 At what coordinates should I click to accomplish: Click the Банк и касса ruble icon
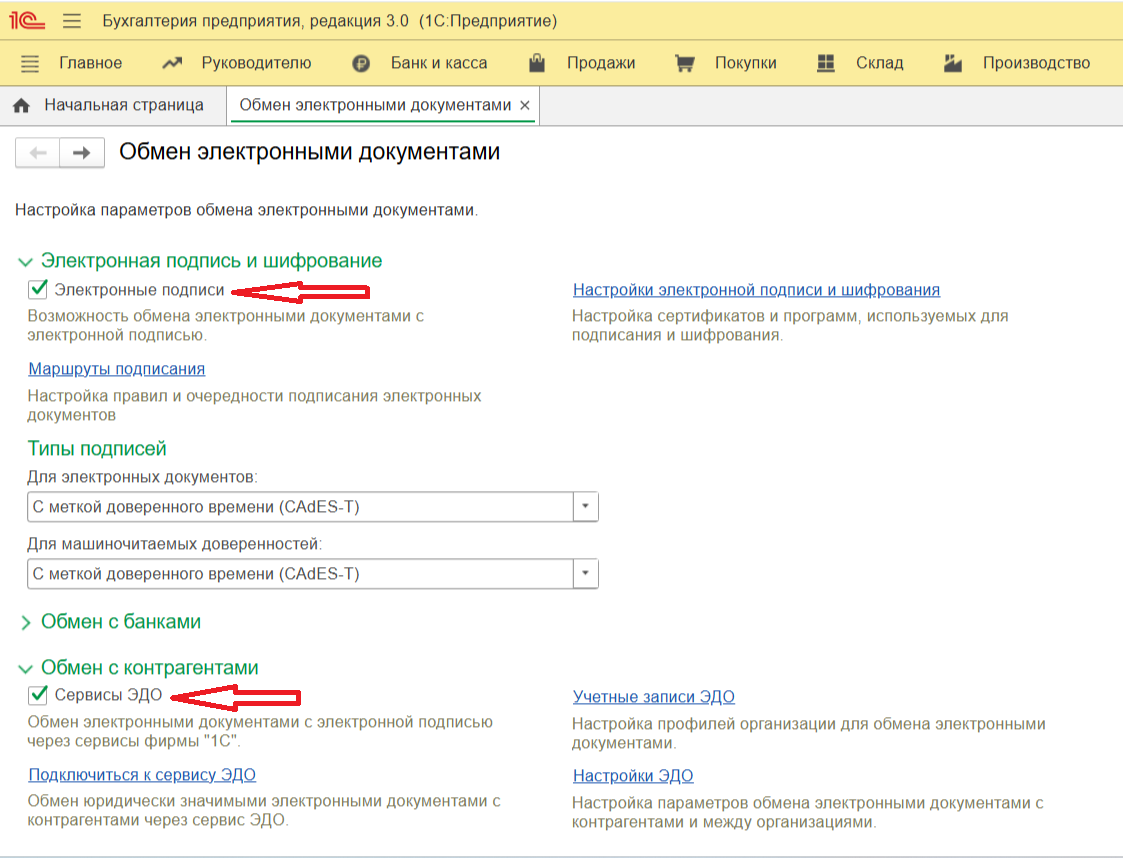tap(361, 63)
